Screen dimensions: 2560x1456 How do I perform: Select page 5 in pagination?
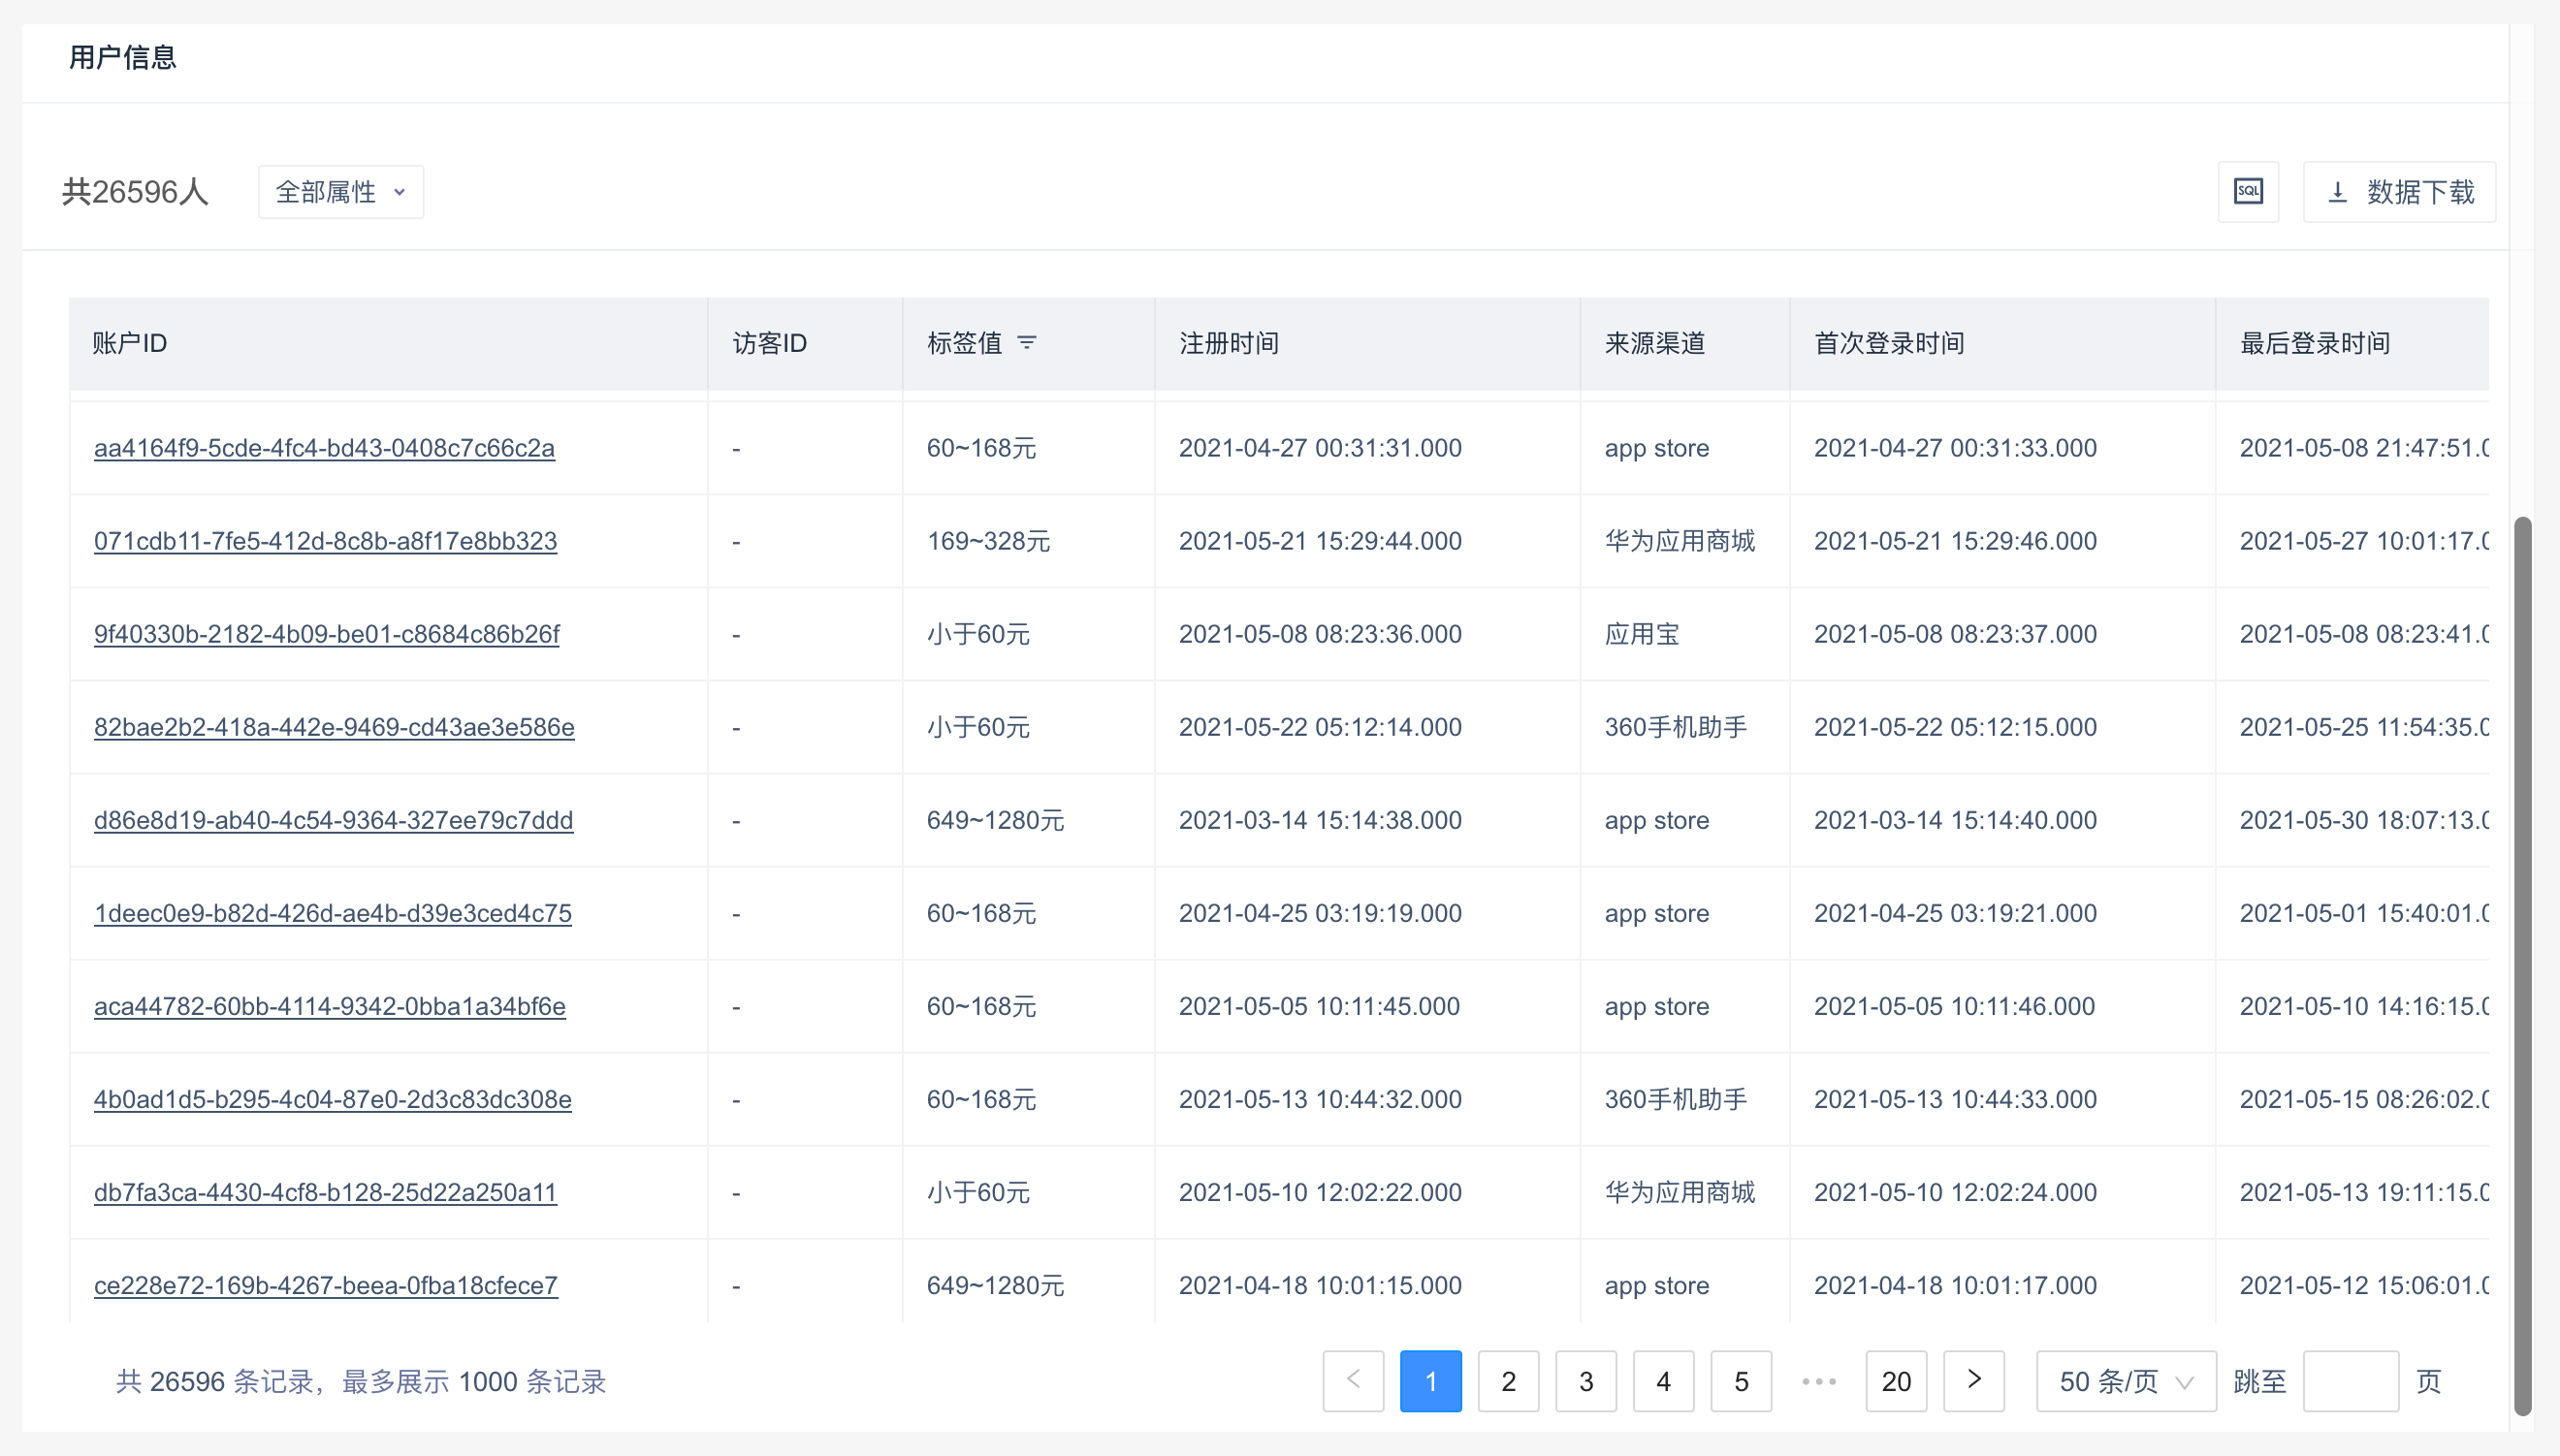(x=1741, y=1381)
